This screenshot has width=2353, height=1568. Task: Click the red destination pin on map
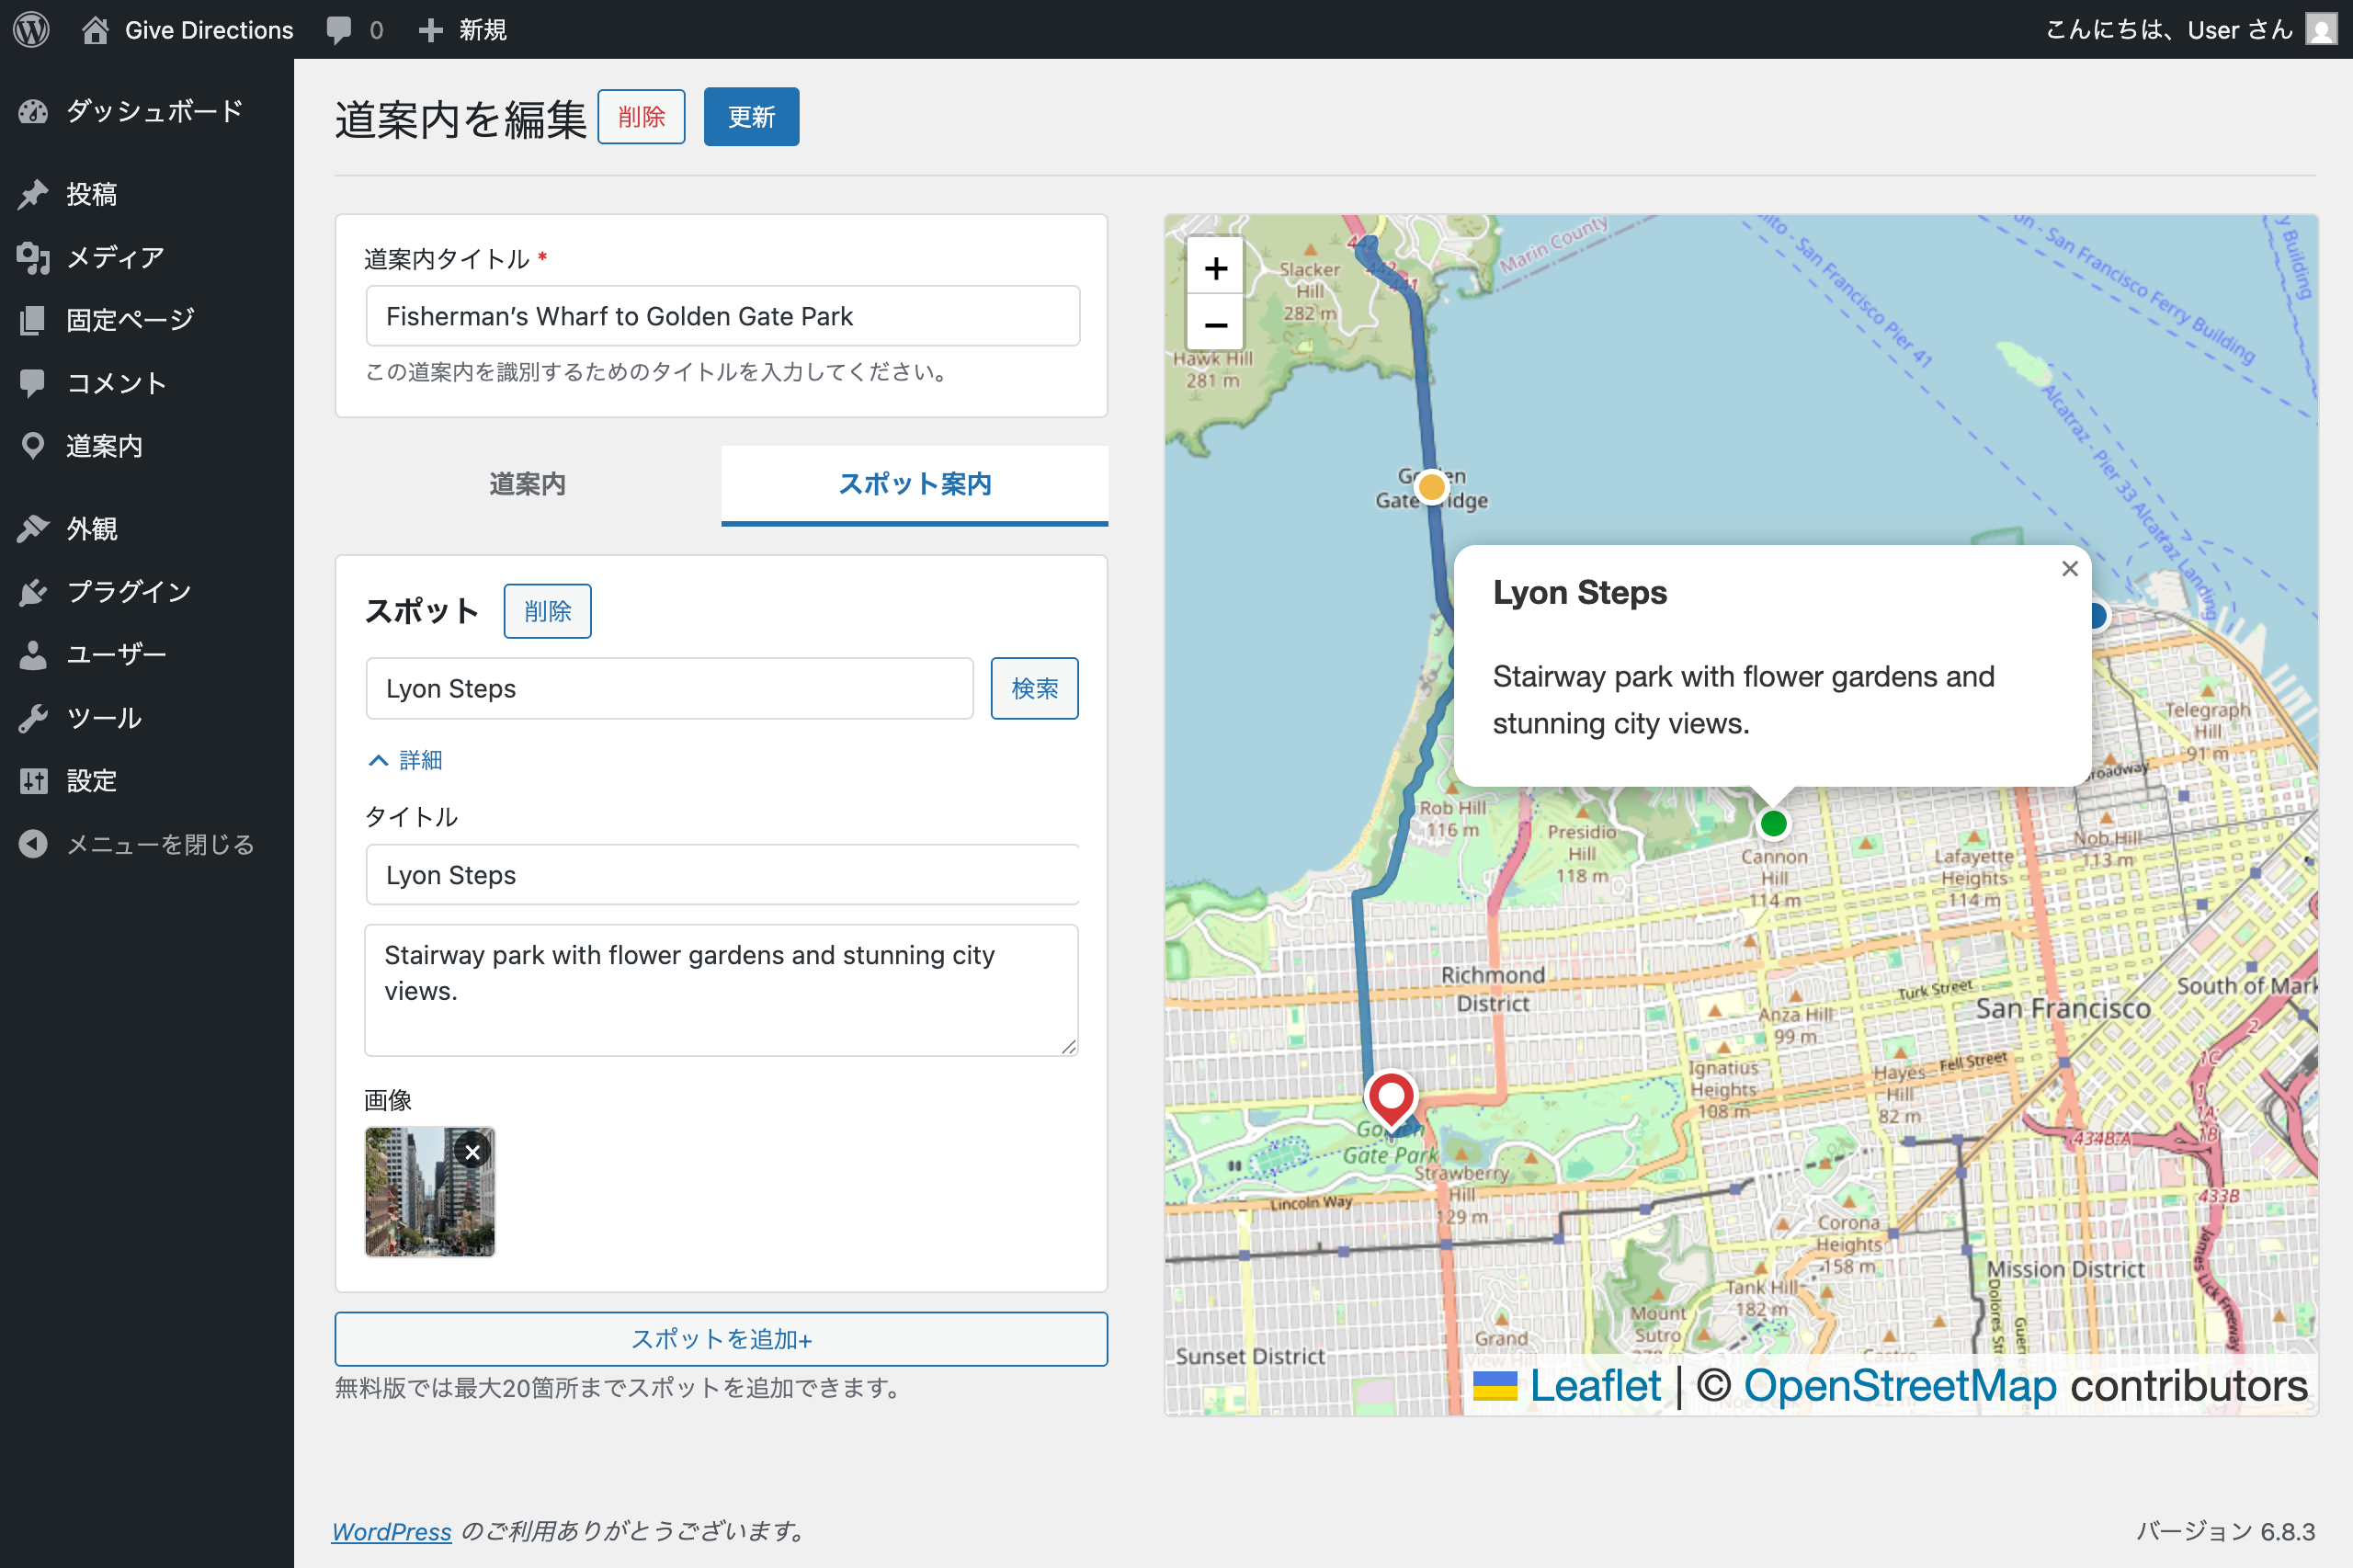(x=1390, y=1097)
